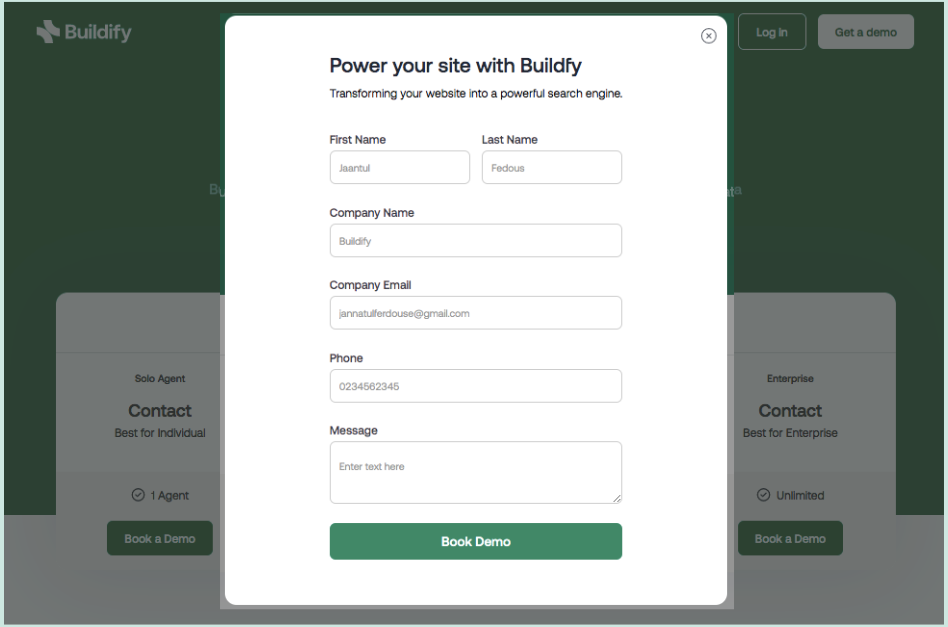Click the circled X close icon on modal

point(709,36)
